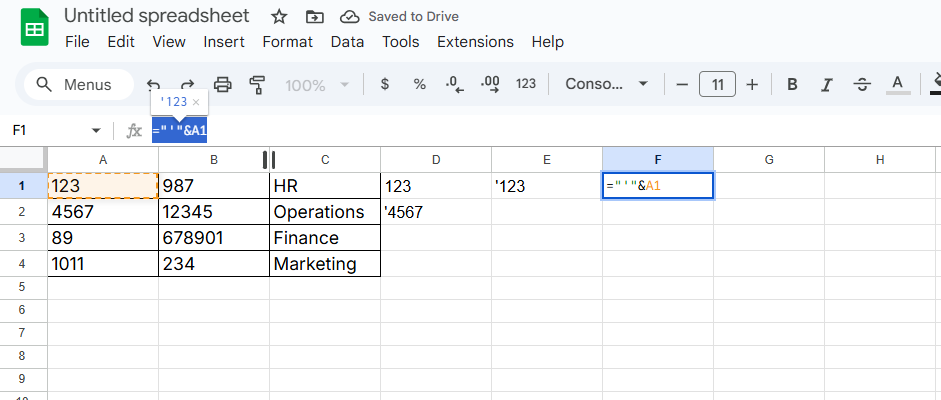This screenshot has width=941, height=400.
Task: Select the paint format tool
Action: [x=257, y=85]
